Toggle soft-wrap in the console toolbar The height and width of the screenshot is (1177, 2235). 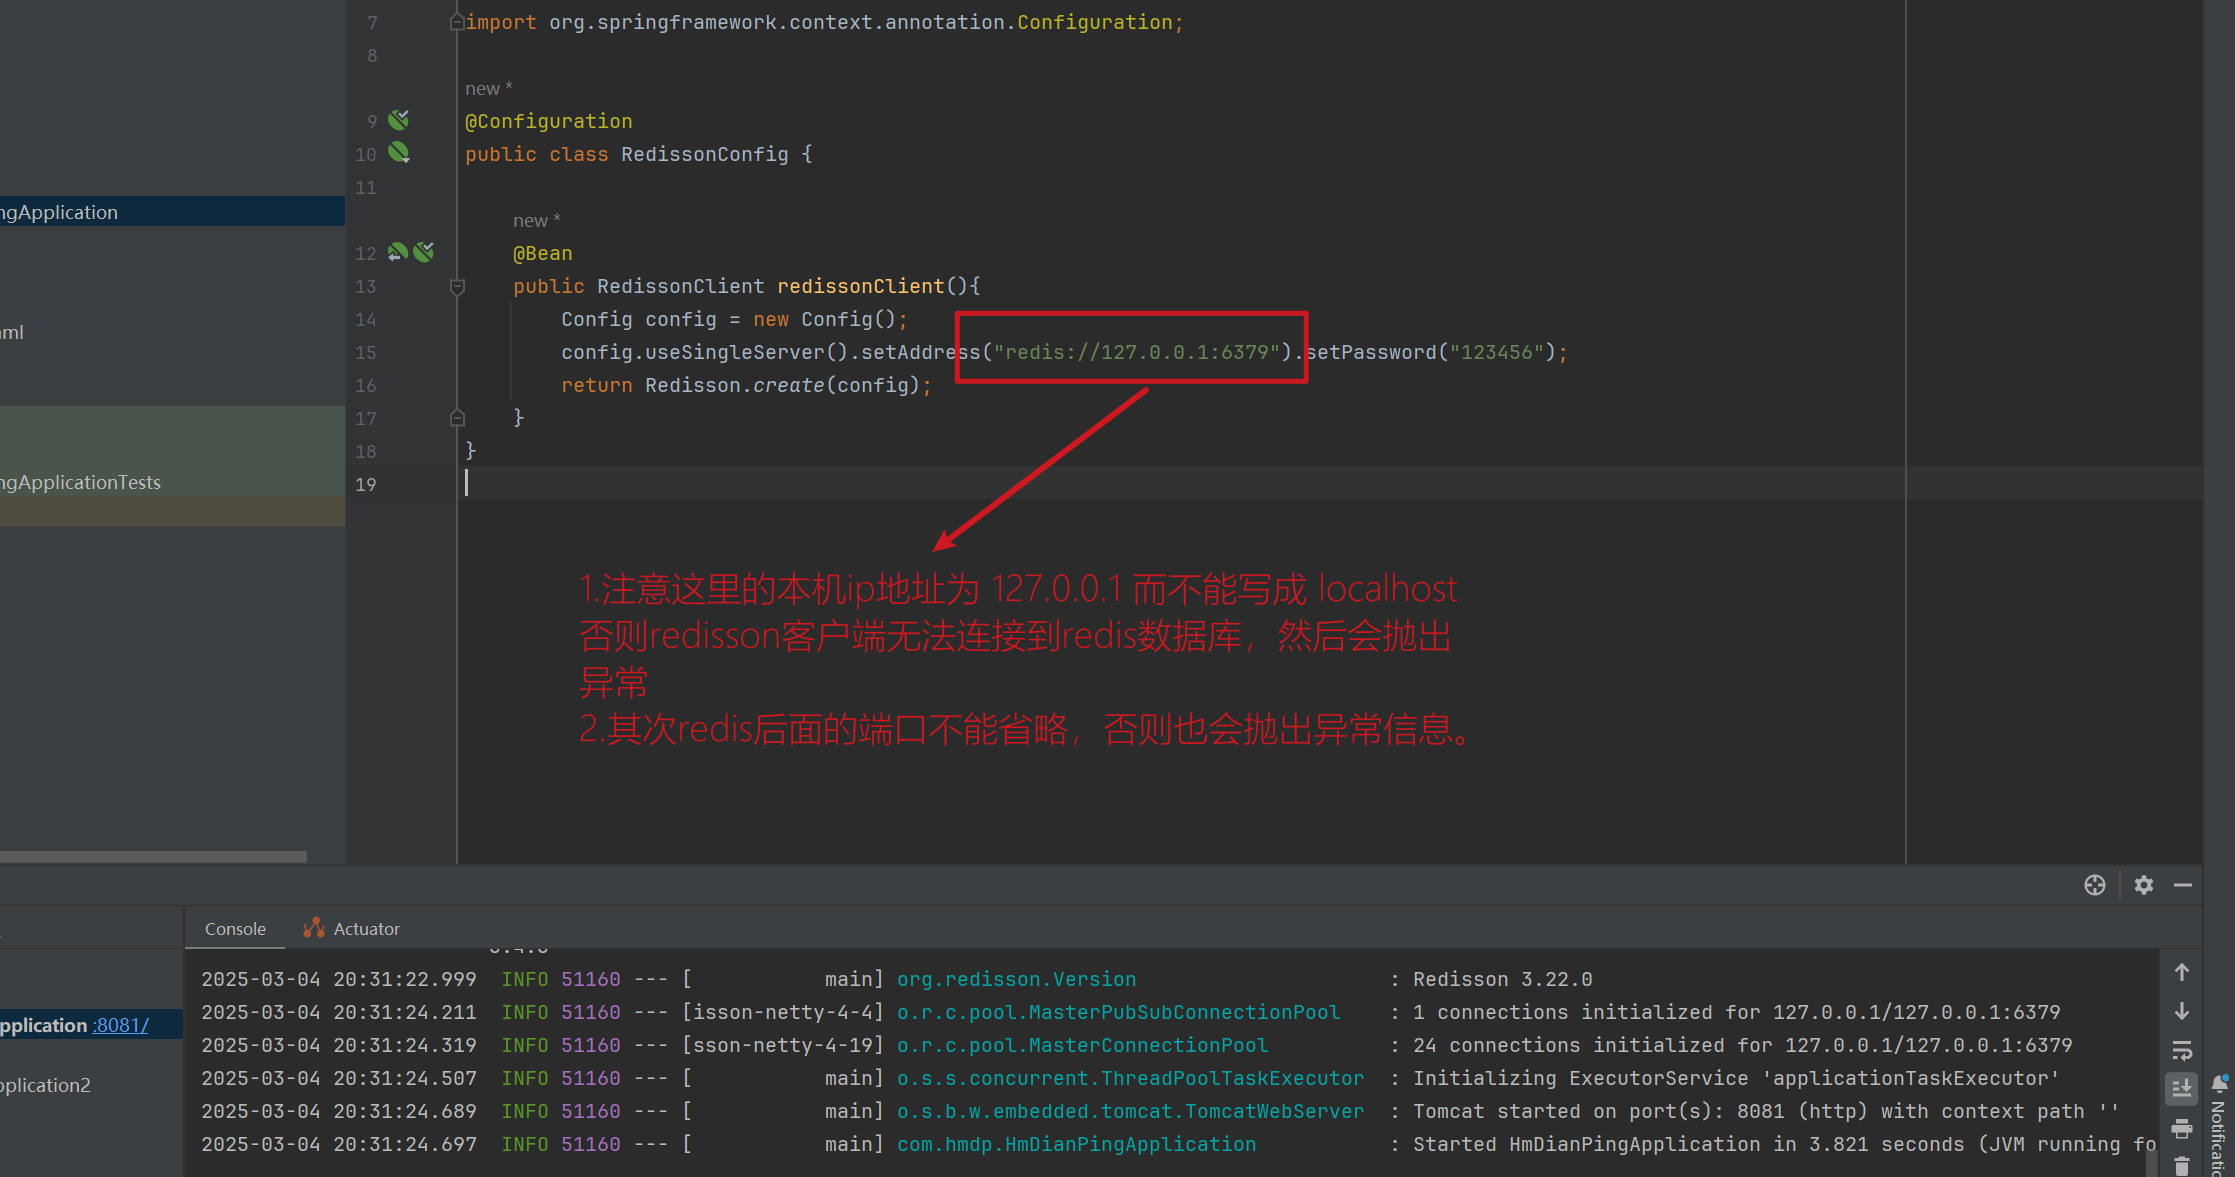[2182, 1050]
